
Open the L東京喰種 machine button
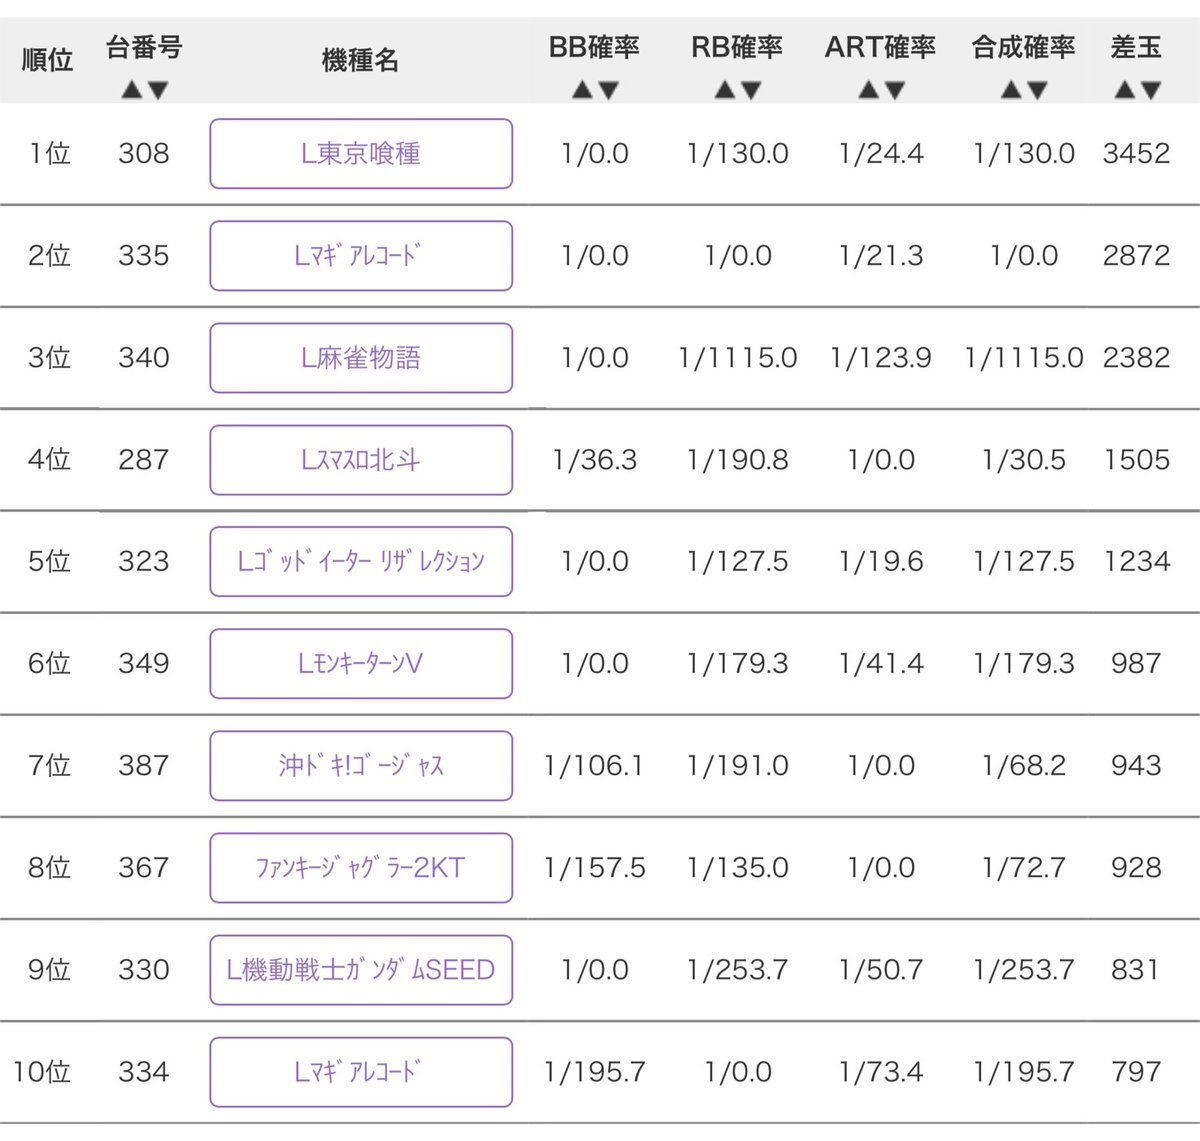pos(361,154)
